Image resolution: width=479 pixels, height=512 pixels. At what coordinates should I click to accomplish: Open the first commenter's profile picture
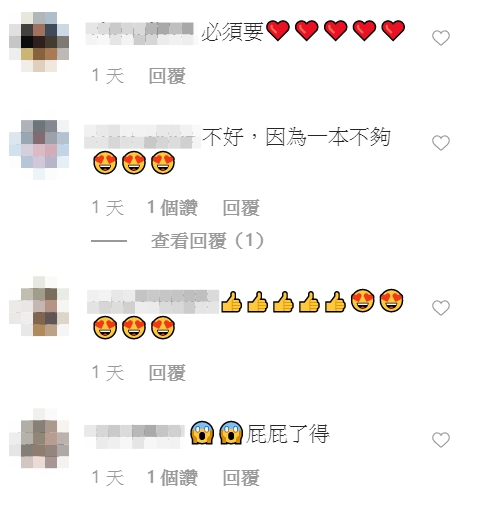39,42
